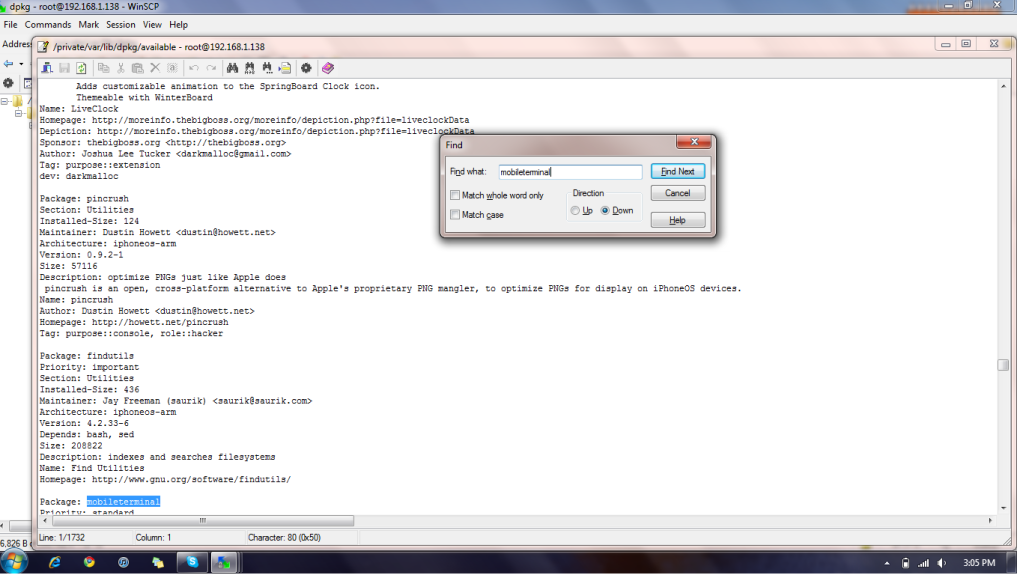Click the editor's Close/exit editor toolbar icon

pyautogui.click(x=47, y=68)
